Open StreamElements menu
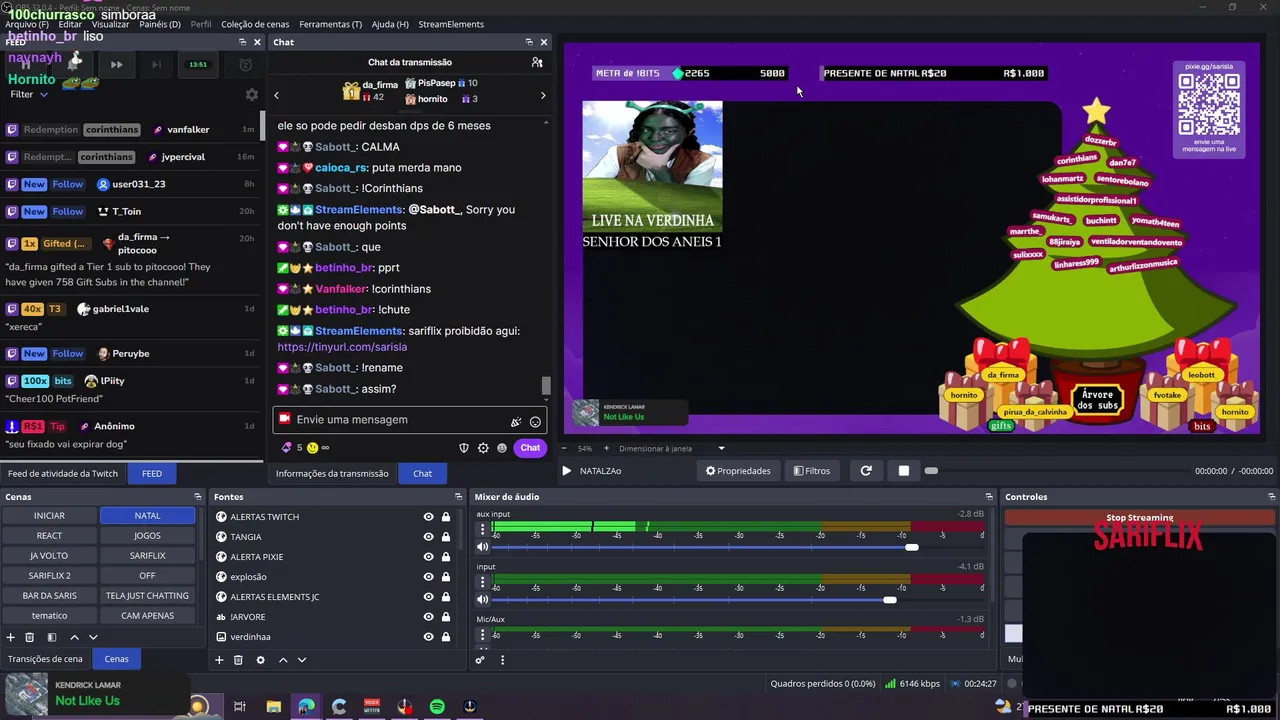The height and width of the screenshot is (720, 1280). click(451, 24)
